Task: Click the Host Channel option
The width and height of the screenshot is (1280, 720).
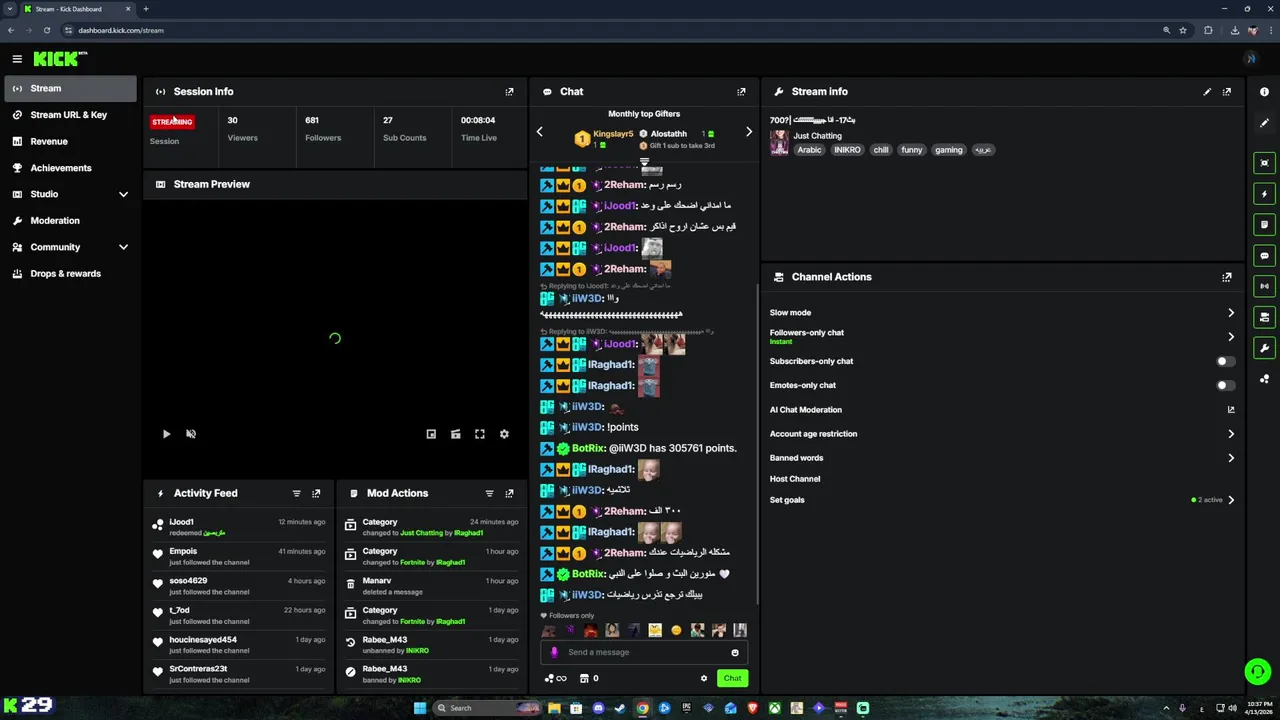Action: point(795,479)
